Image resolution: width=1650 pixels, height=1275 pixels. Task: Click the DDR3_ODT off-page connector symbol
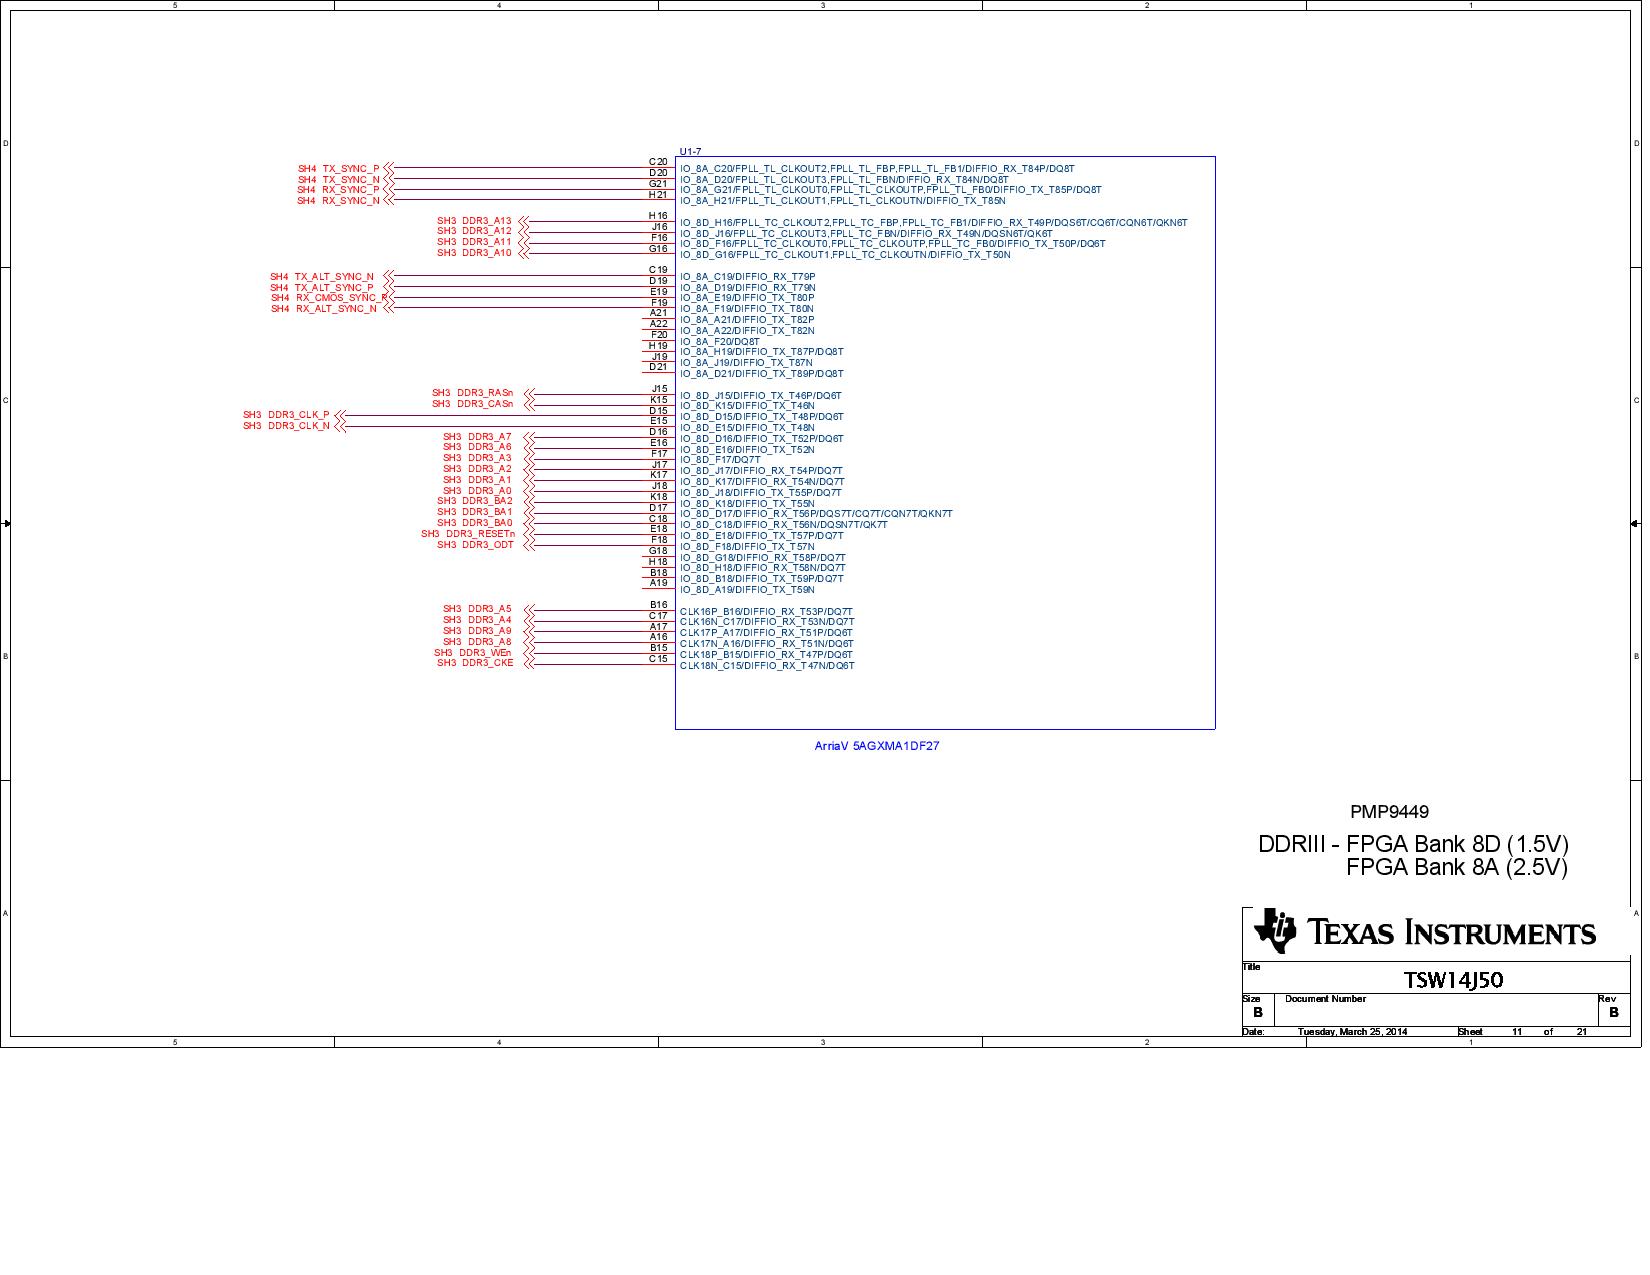(529, 545)
